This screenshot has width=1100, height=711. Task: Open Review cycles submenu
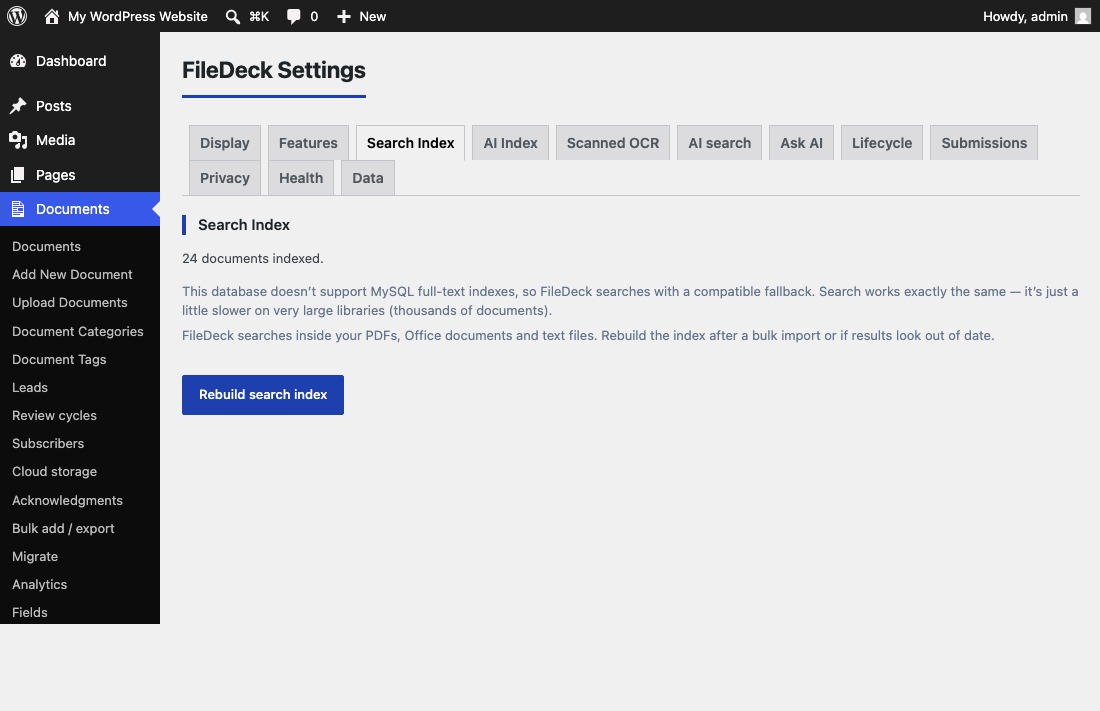click(x=54, y=416)
